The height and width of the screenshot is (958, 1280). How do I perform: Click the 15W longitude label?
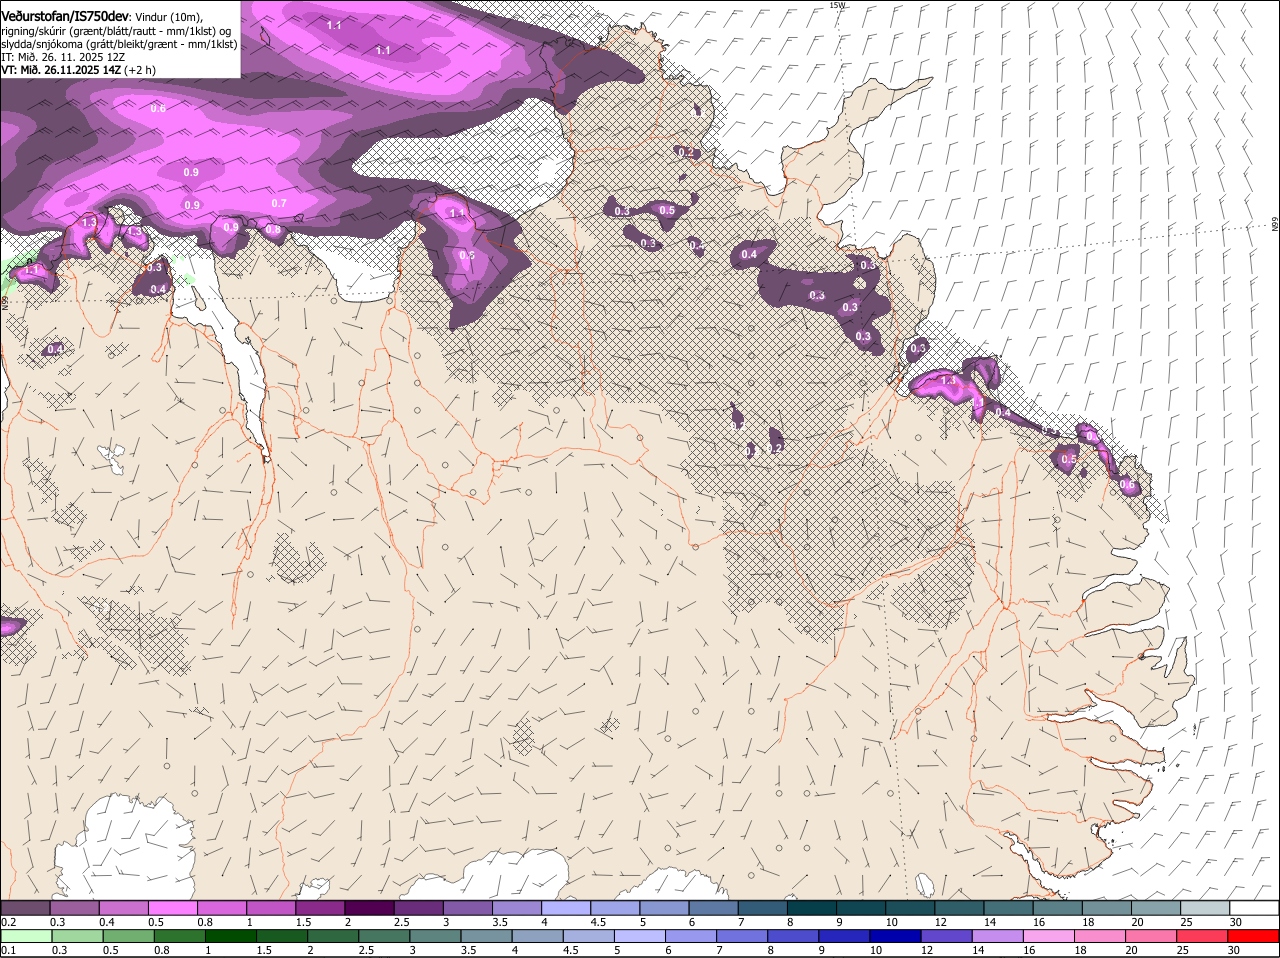837,5
